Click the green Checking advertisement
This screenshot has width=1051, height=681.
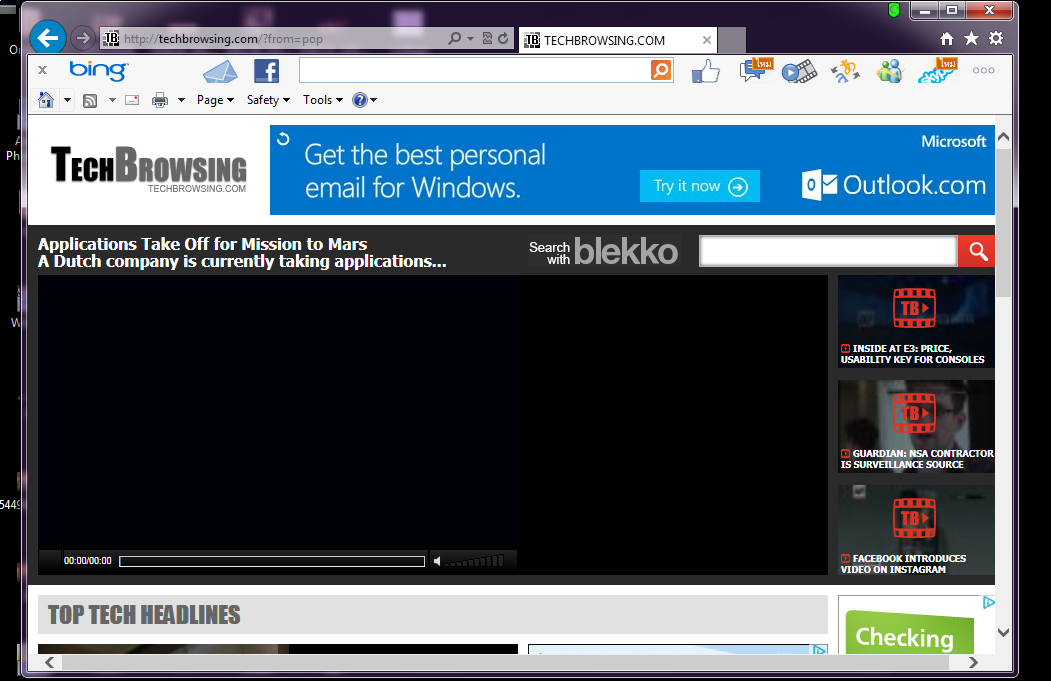click(x=910, y=633)
